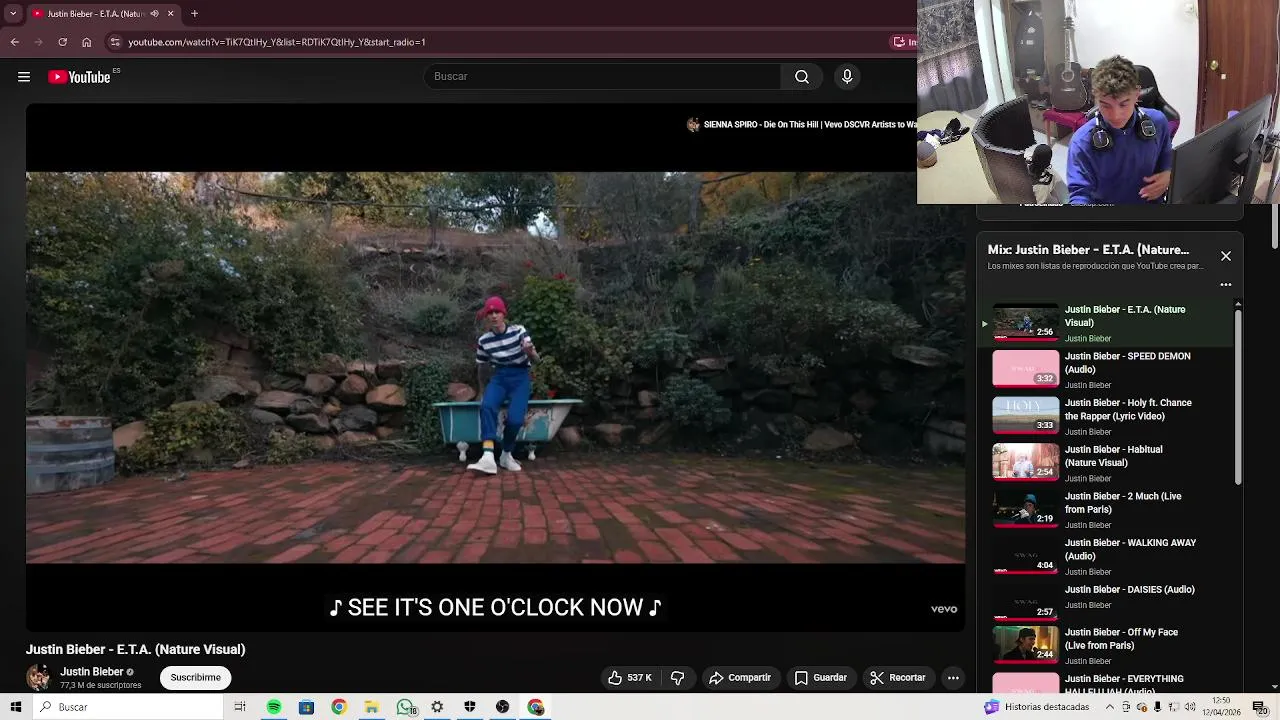1280x720 pixels.
Task: Click the Windows taskbar search box
Action: click(x=127, y=707)
